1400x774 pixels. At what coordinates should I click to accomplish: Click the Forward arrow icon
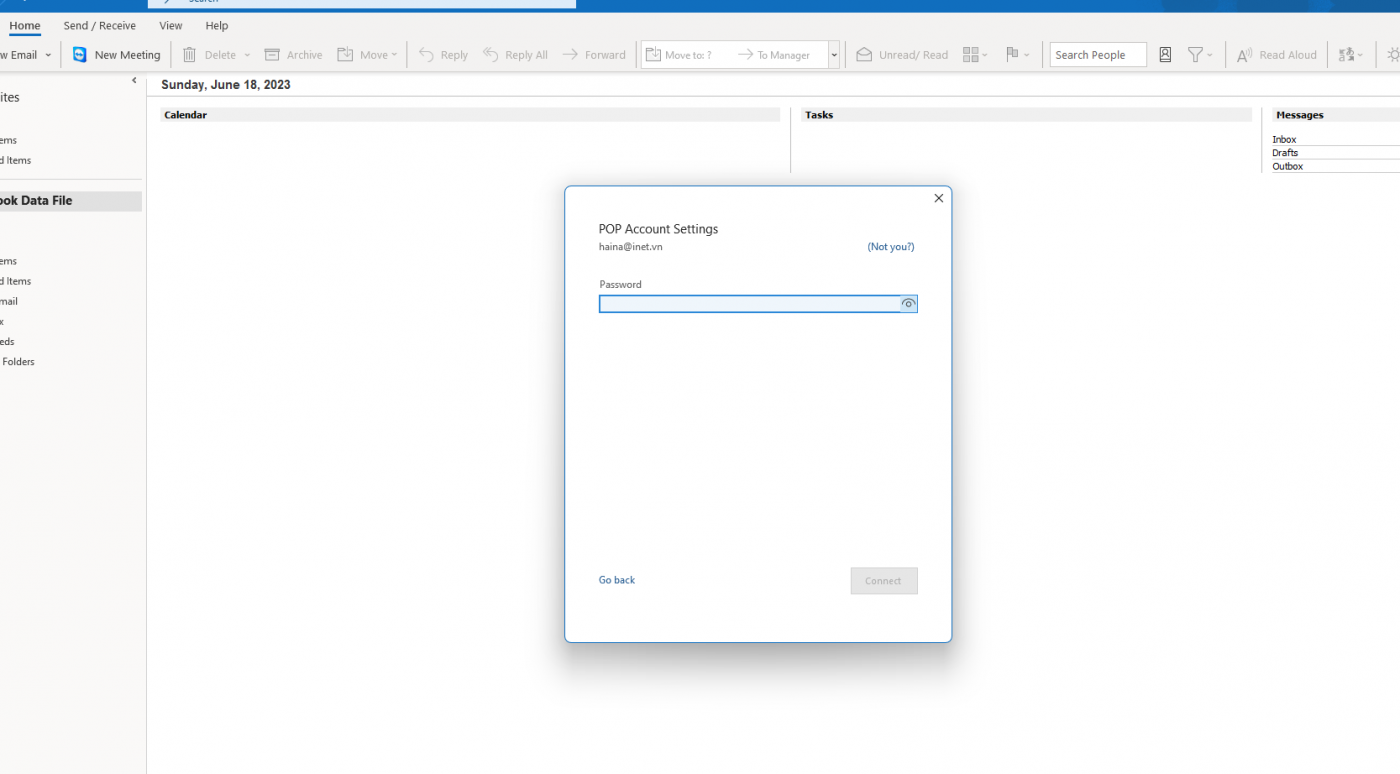tap(570, 55)
